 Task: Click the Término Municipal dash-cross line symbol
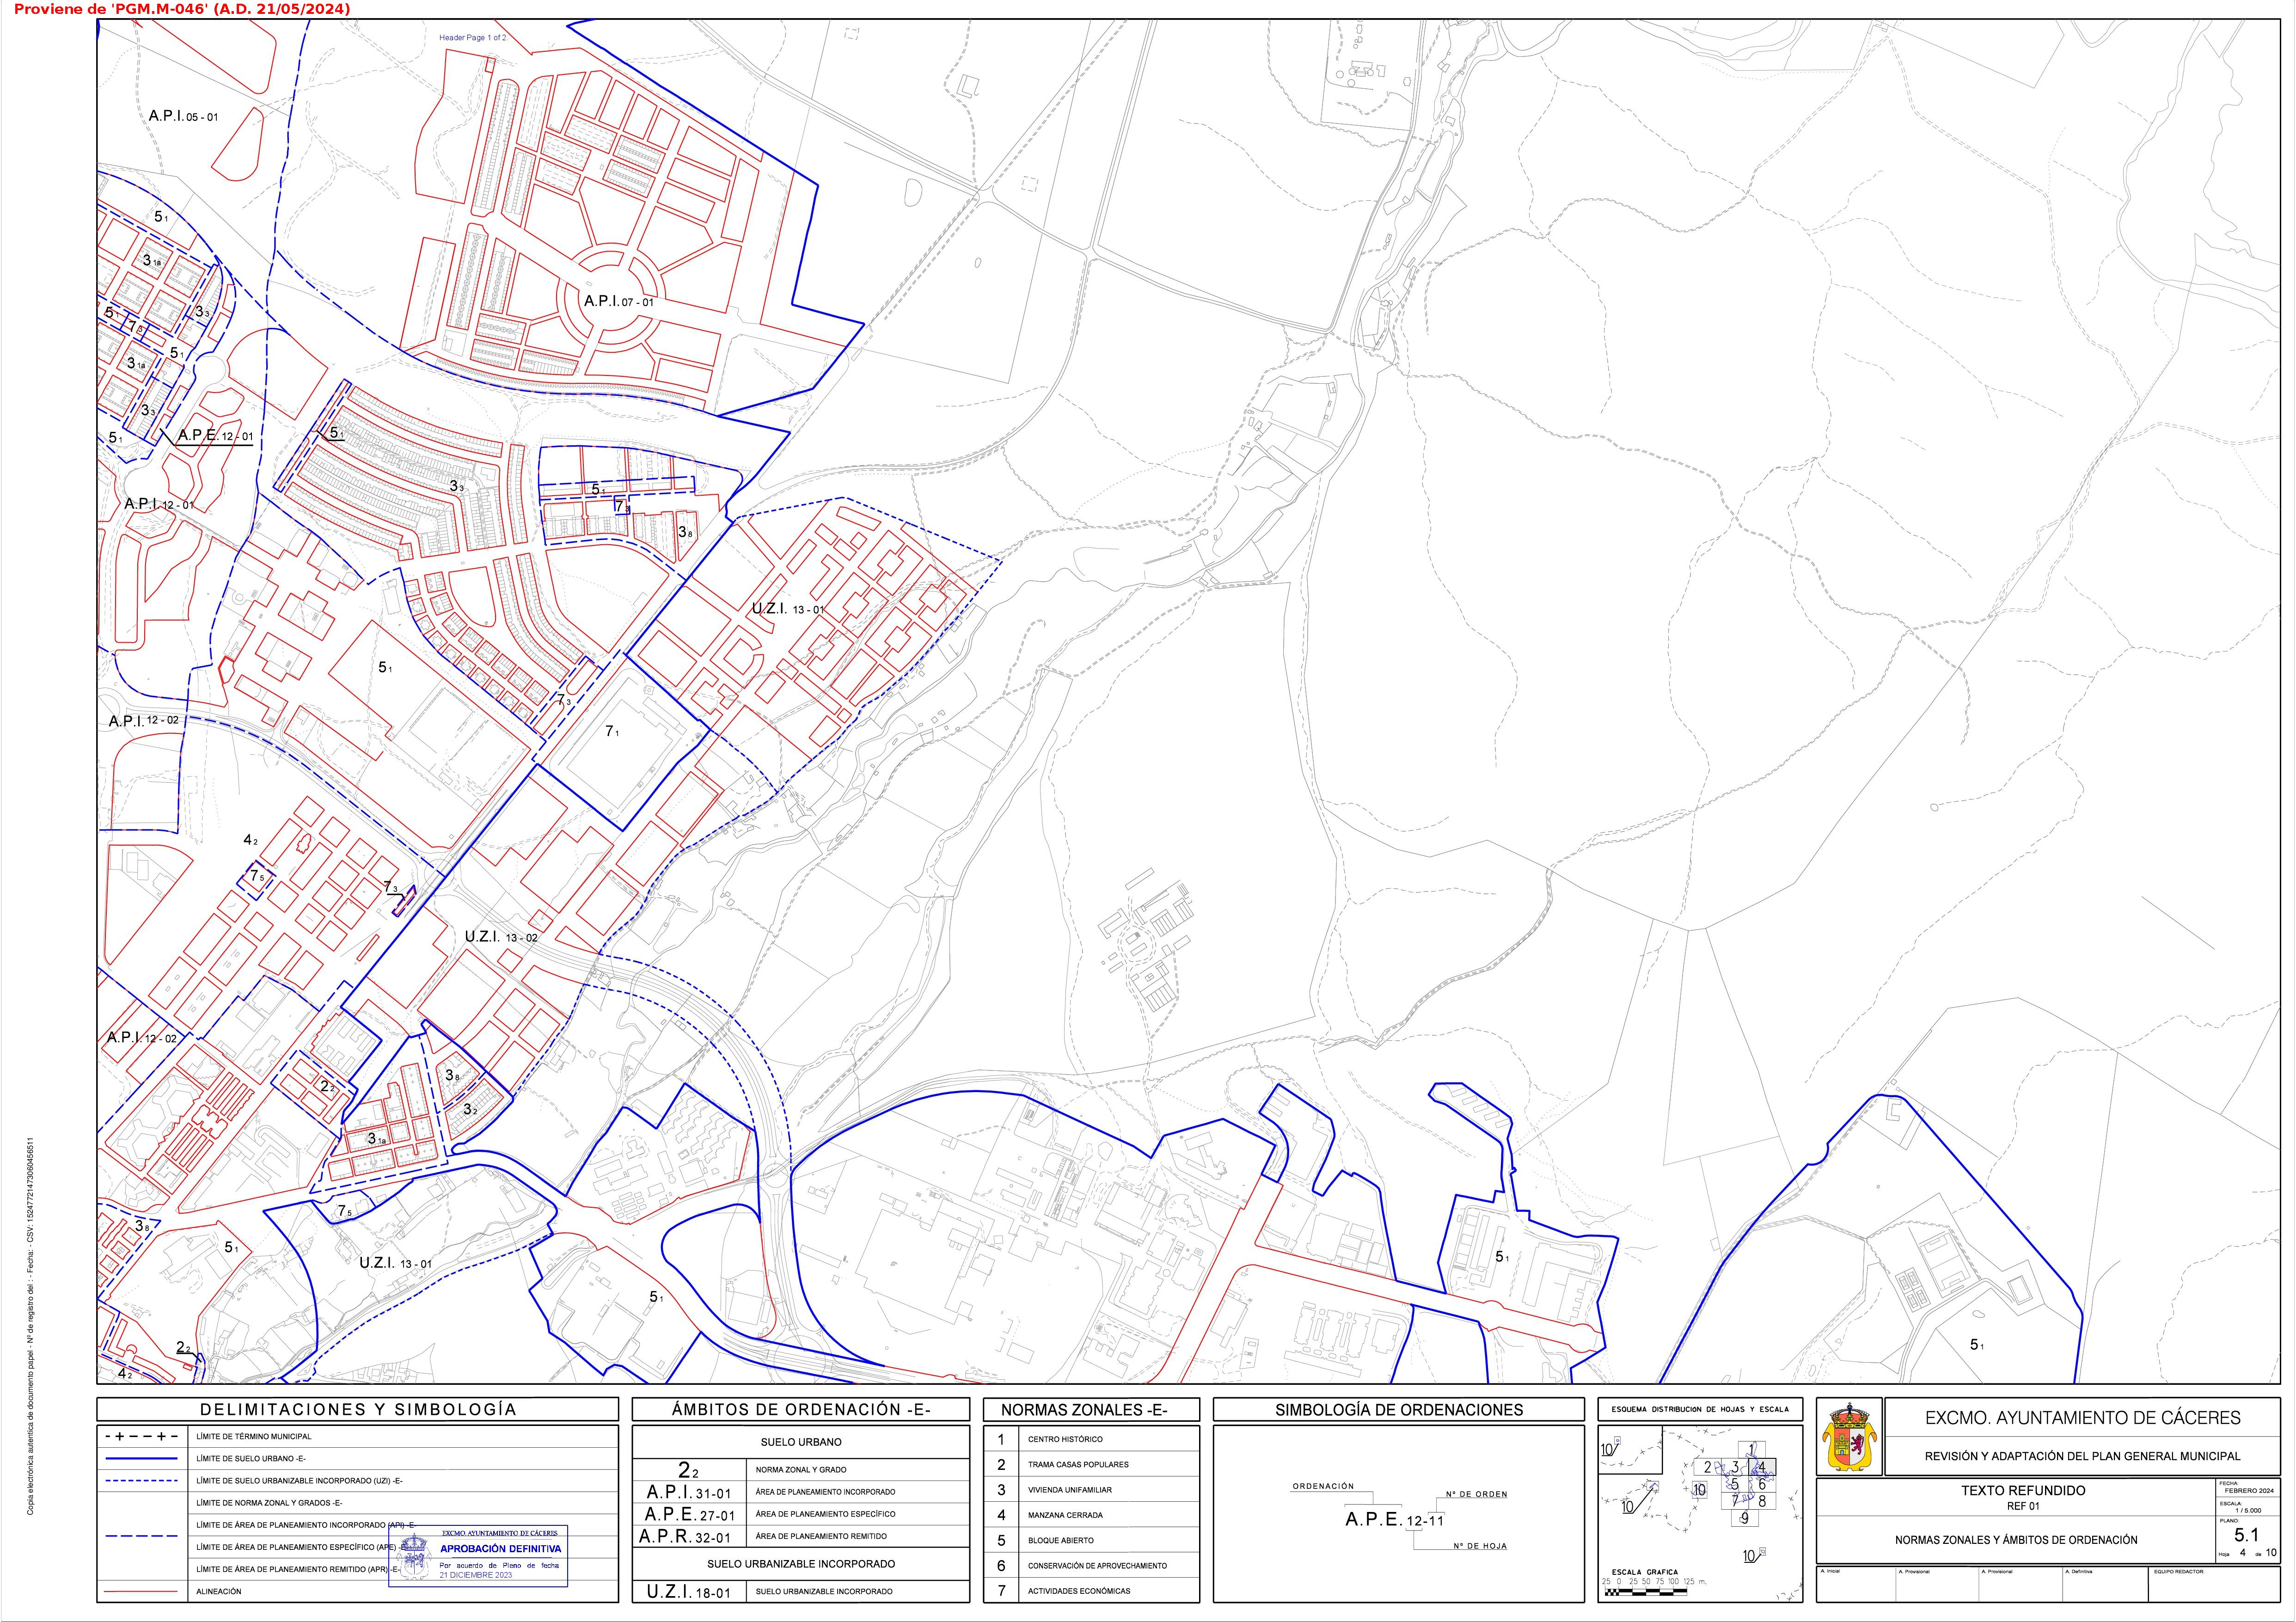[141, 1436]
